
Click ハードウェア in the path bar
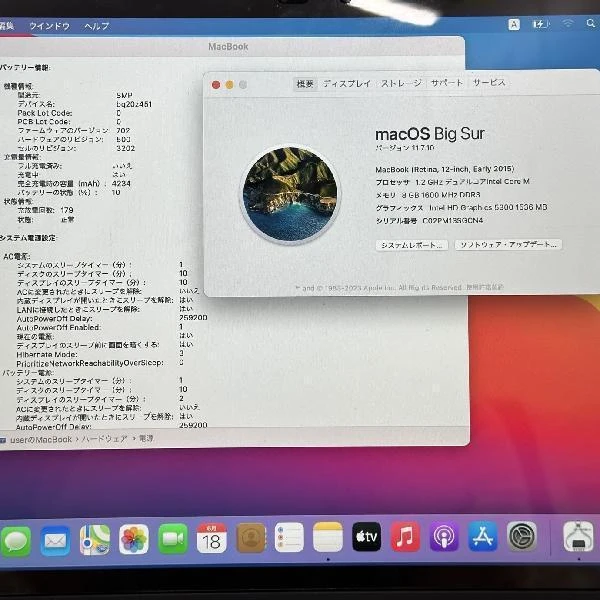(x=104, y=439)
